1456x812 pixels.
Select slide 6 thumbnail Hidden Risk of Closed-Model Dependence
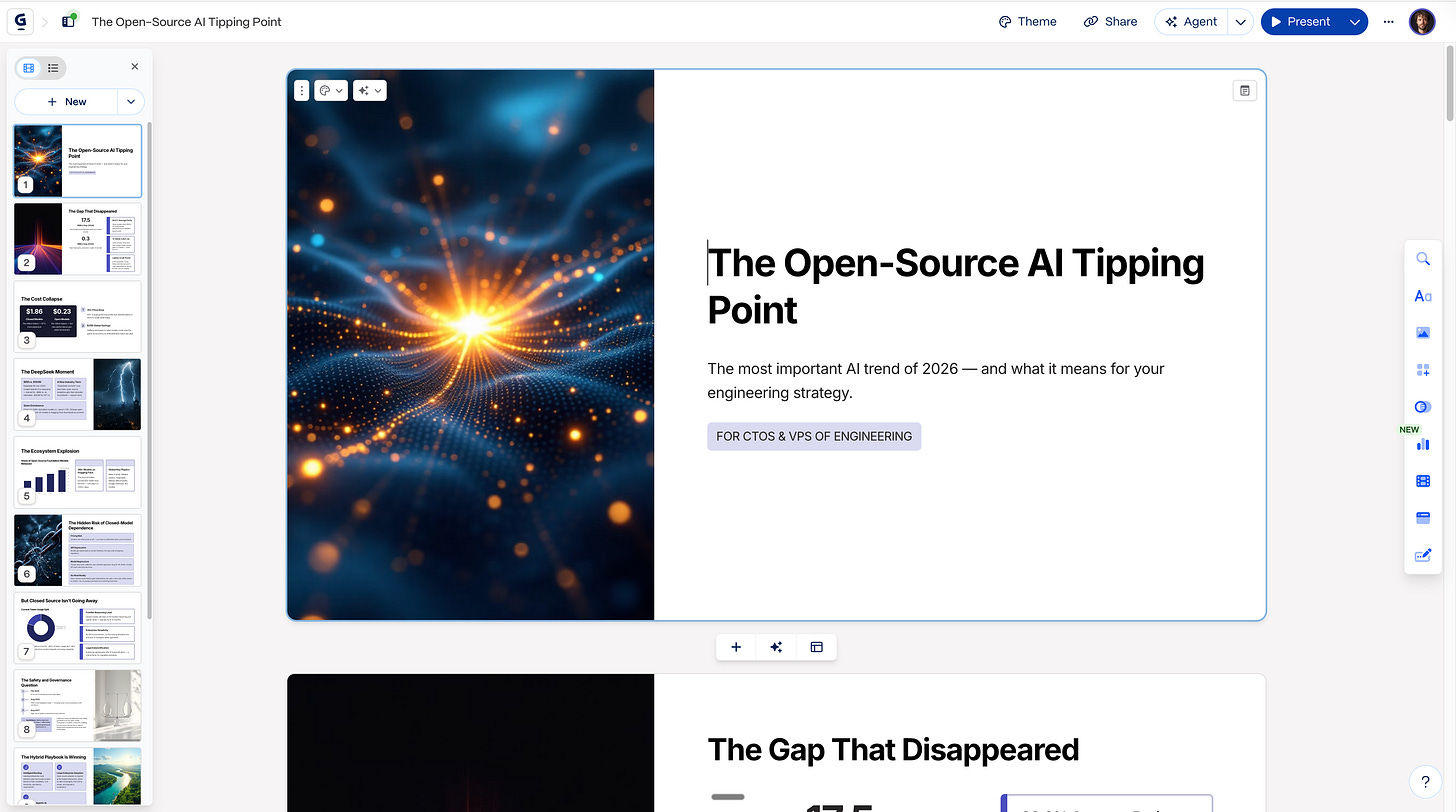[x=77, y=550]
